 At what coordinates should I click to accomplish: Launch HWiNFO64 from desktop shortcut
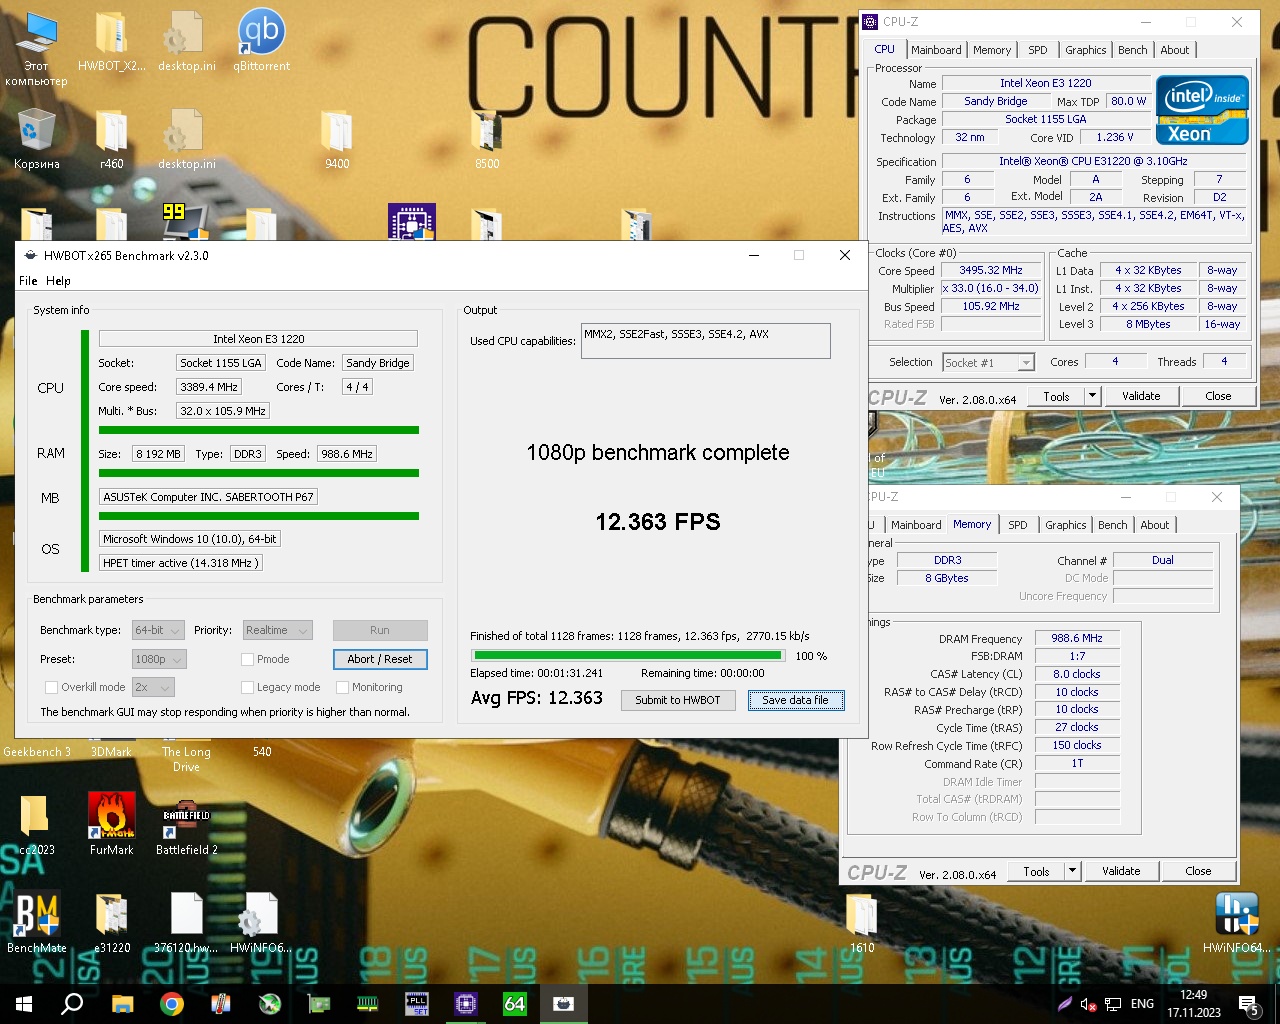[1237, 920]
